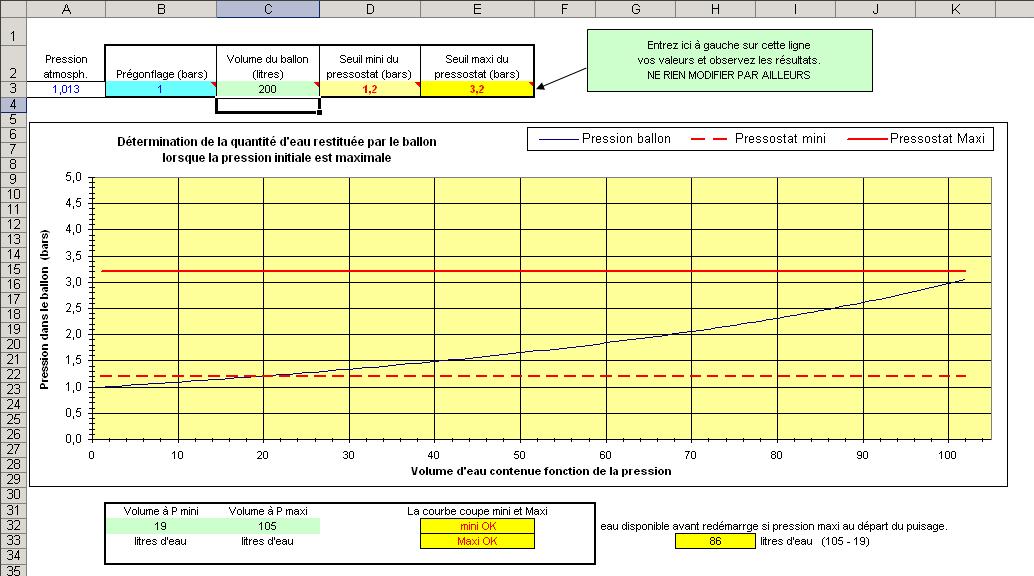Click column H header
1034x576 pixels.
[x=715, y=9]
